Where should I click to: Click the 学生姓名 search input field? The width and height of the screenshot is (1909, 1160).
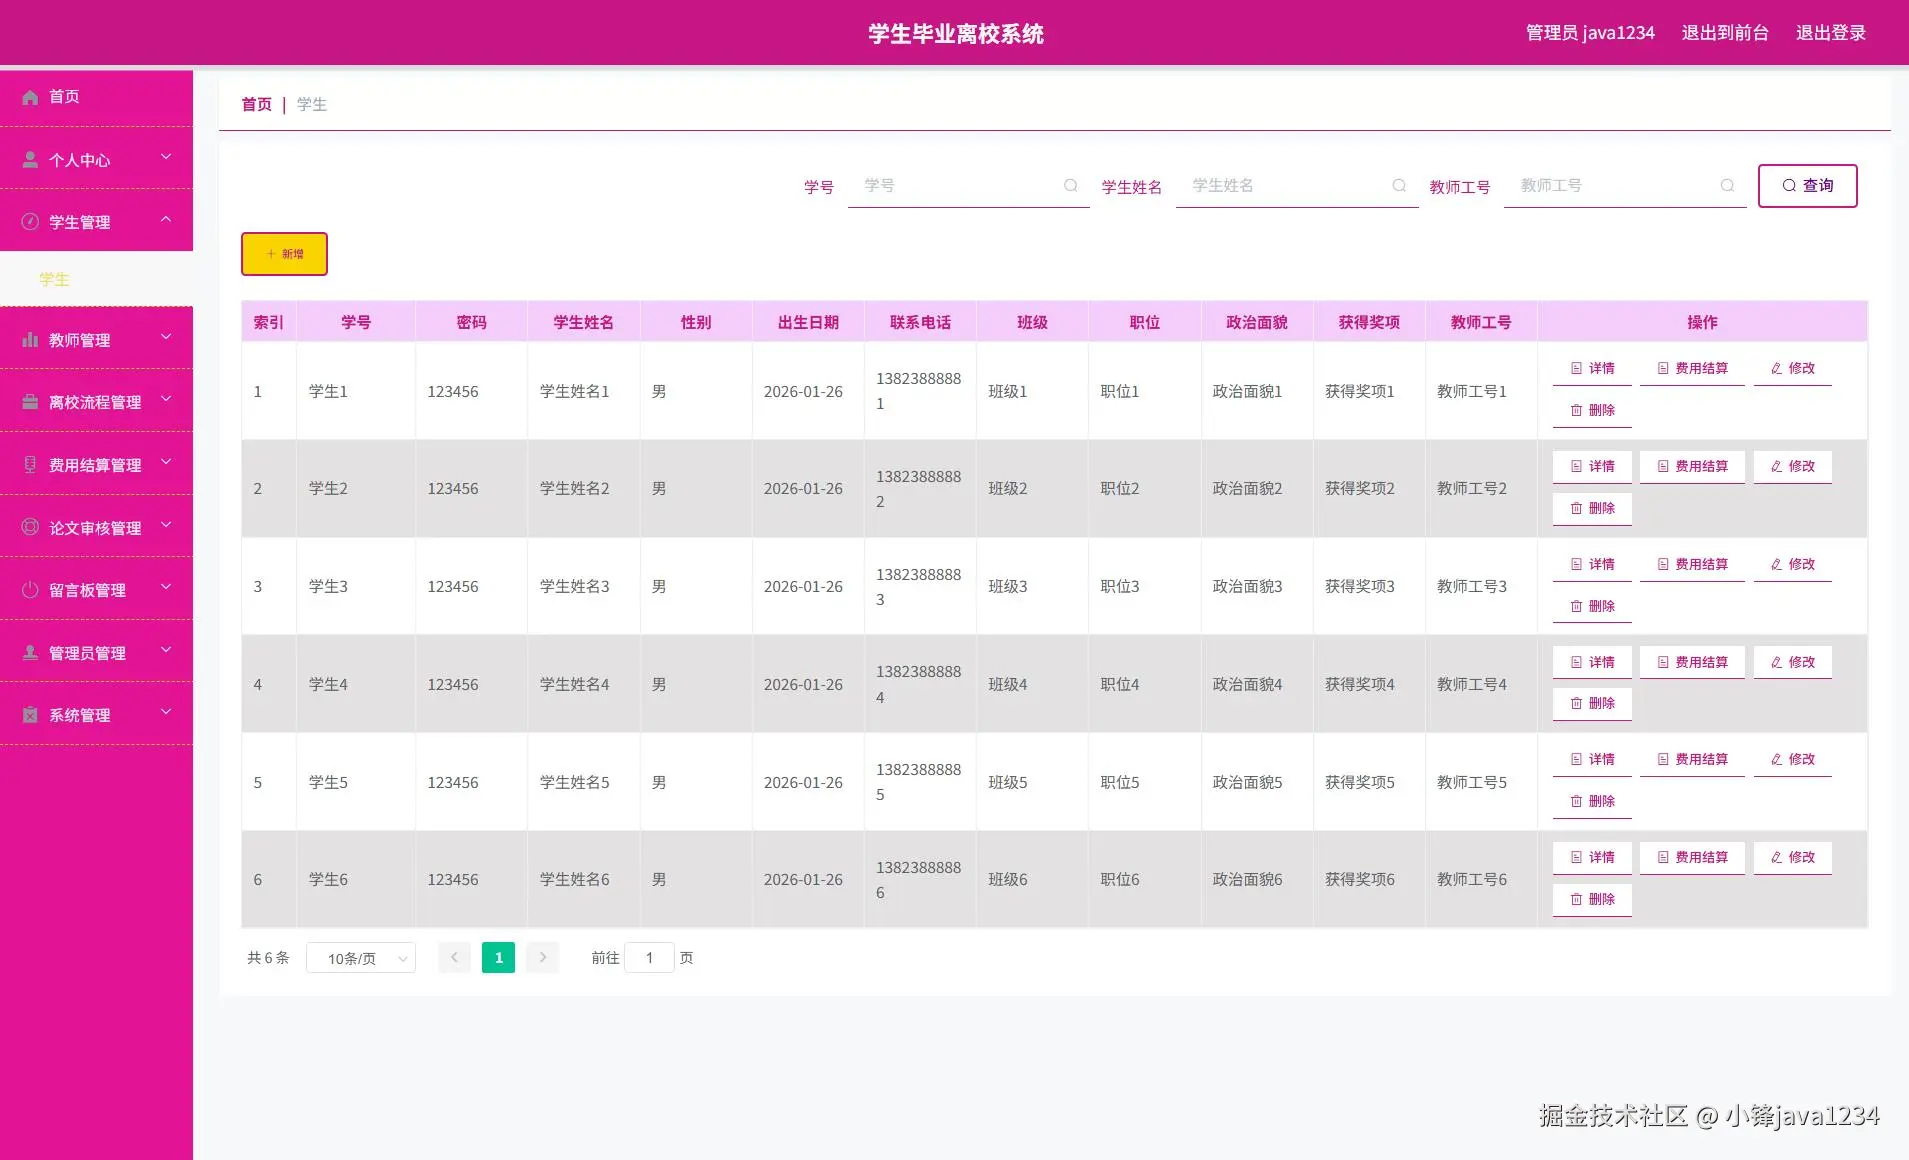pyautogui.click(x=1297, y=186)
